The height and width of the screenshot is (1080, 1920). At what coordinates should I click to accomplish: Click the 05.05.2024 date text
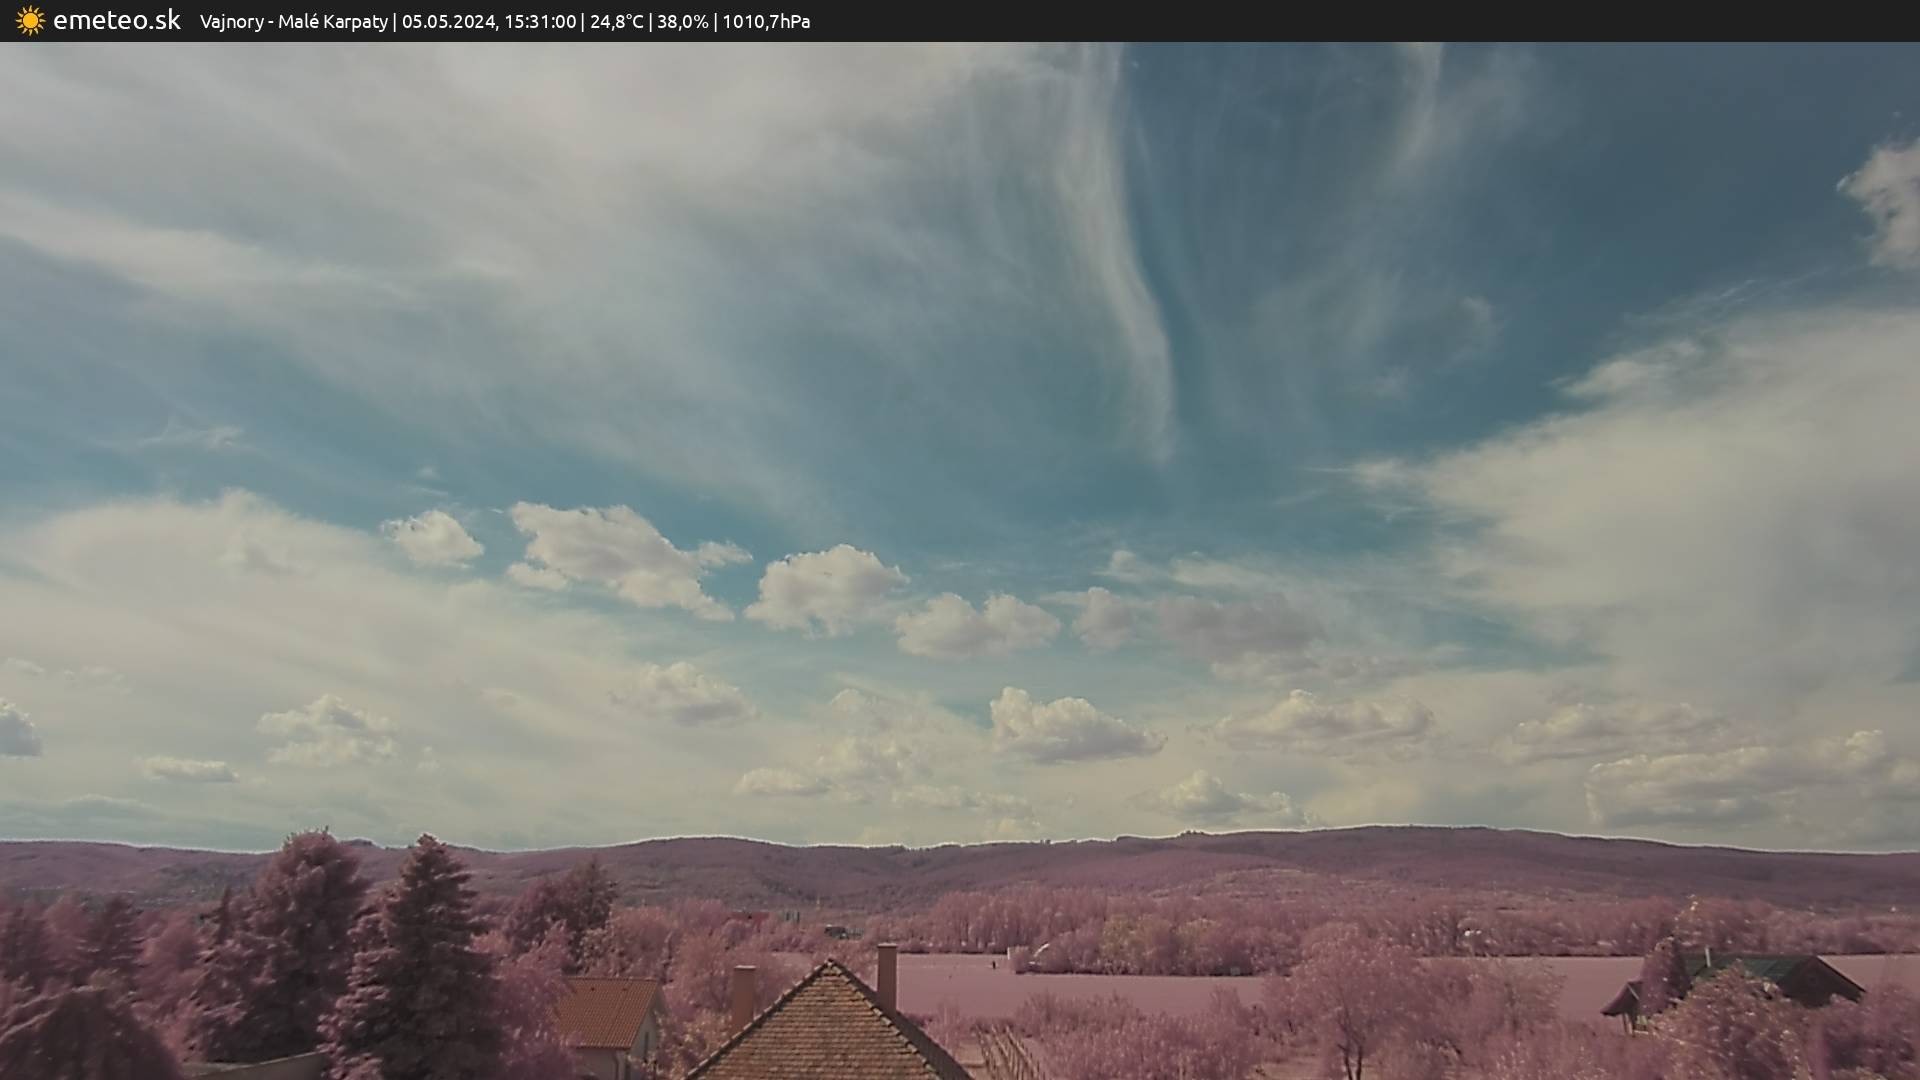[x=448, y=21]
